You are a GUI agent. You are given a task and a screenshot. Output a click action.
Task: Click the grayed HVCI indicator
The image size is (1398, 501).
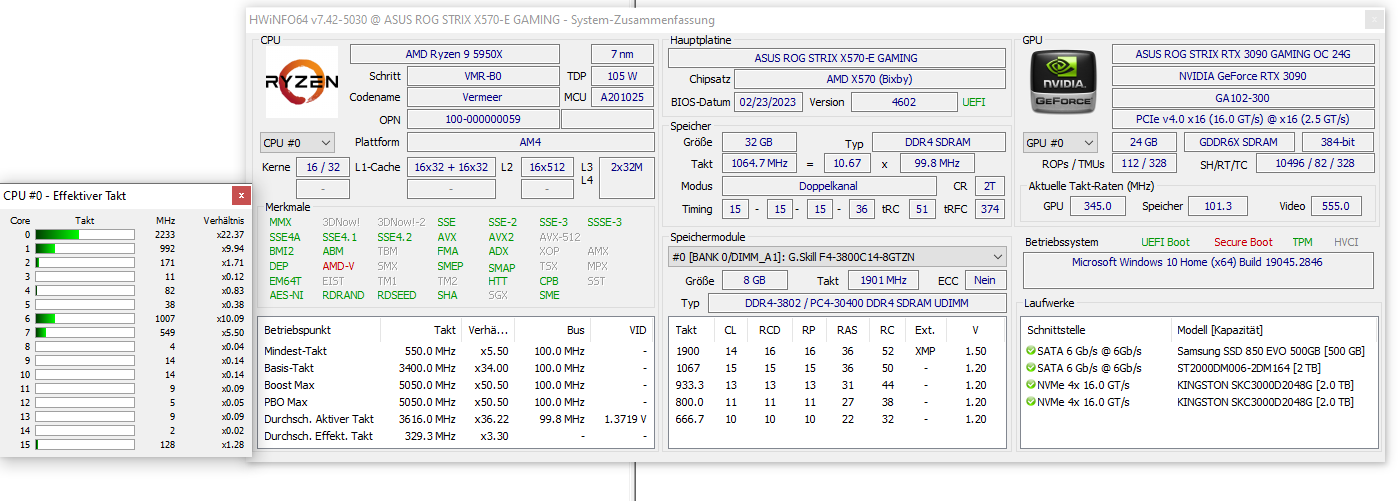click(x=1346, y=242)
